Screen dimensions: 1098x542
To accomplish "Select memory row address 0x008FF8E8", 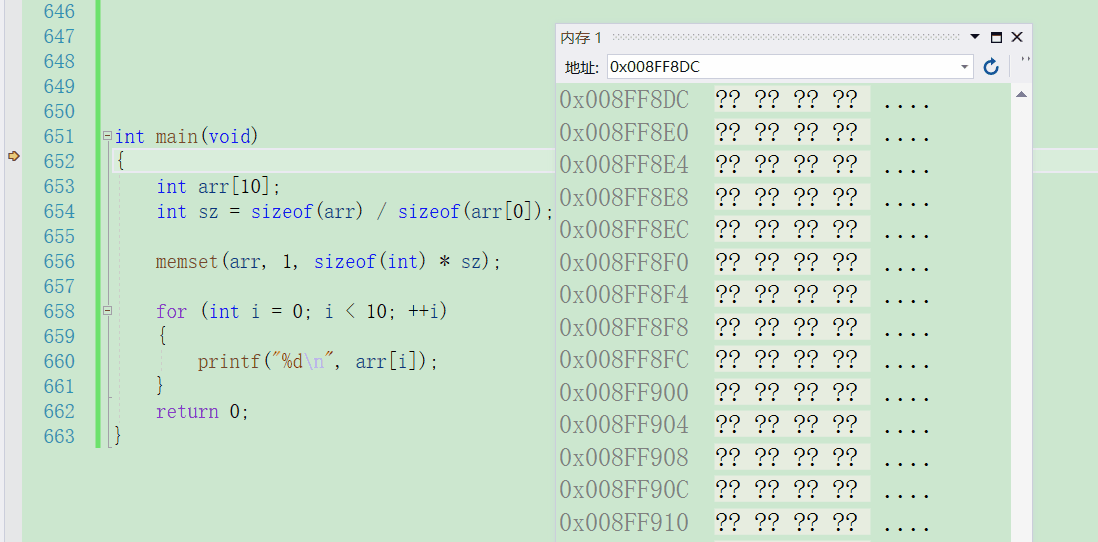I will (624, 197).
